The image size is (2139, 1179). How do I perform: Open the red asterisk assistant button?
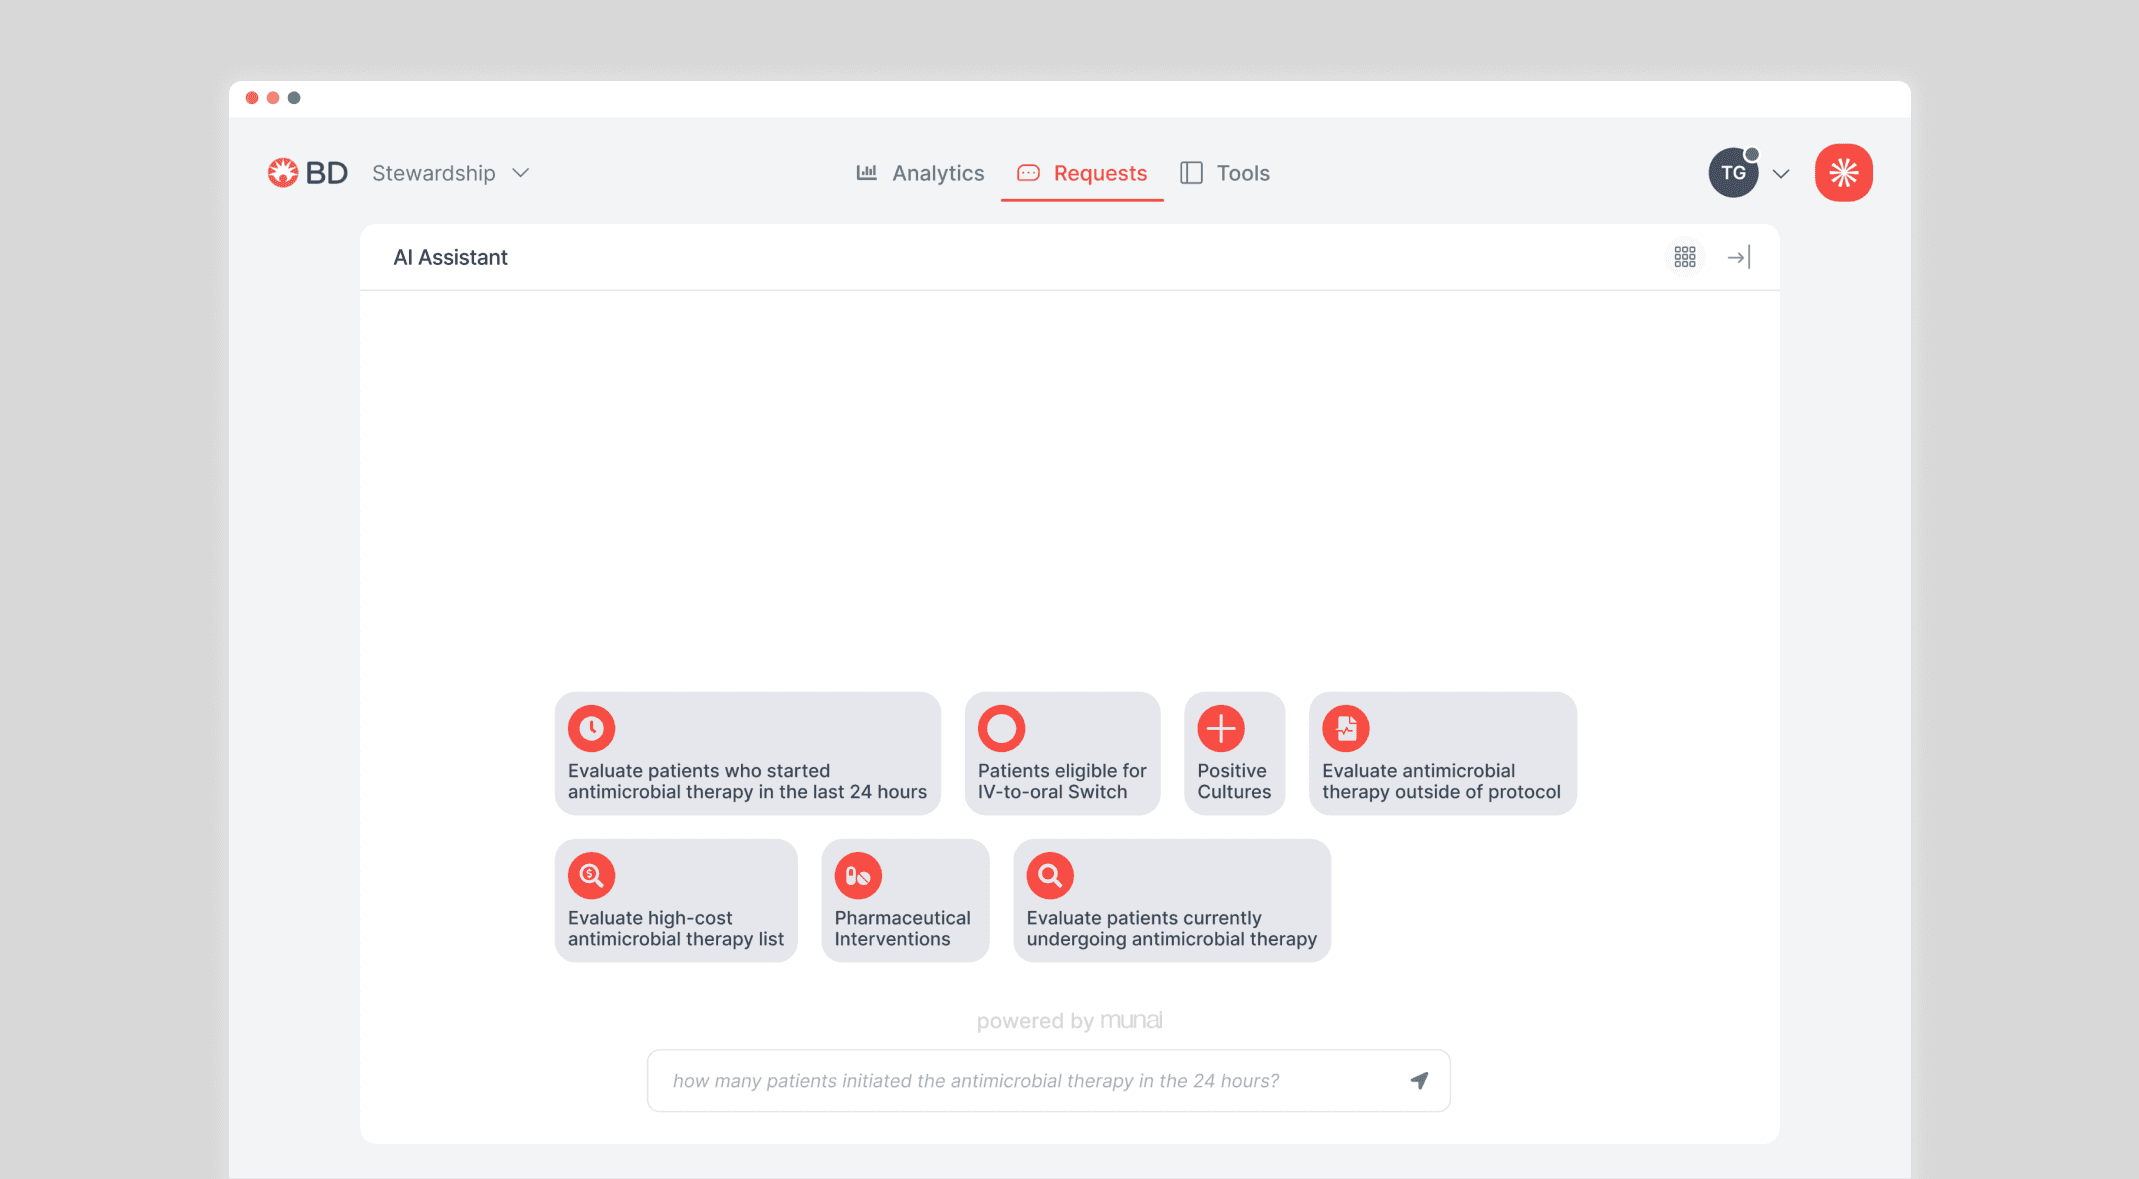(x=1843, y=173)
